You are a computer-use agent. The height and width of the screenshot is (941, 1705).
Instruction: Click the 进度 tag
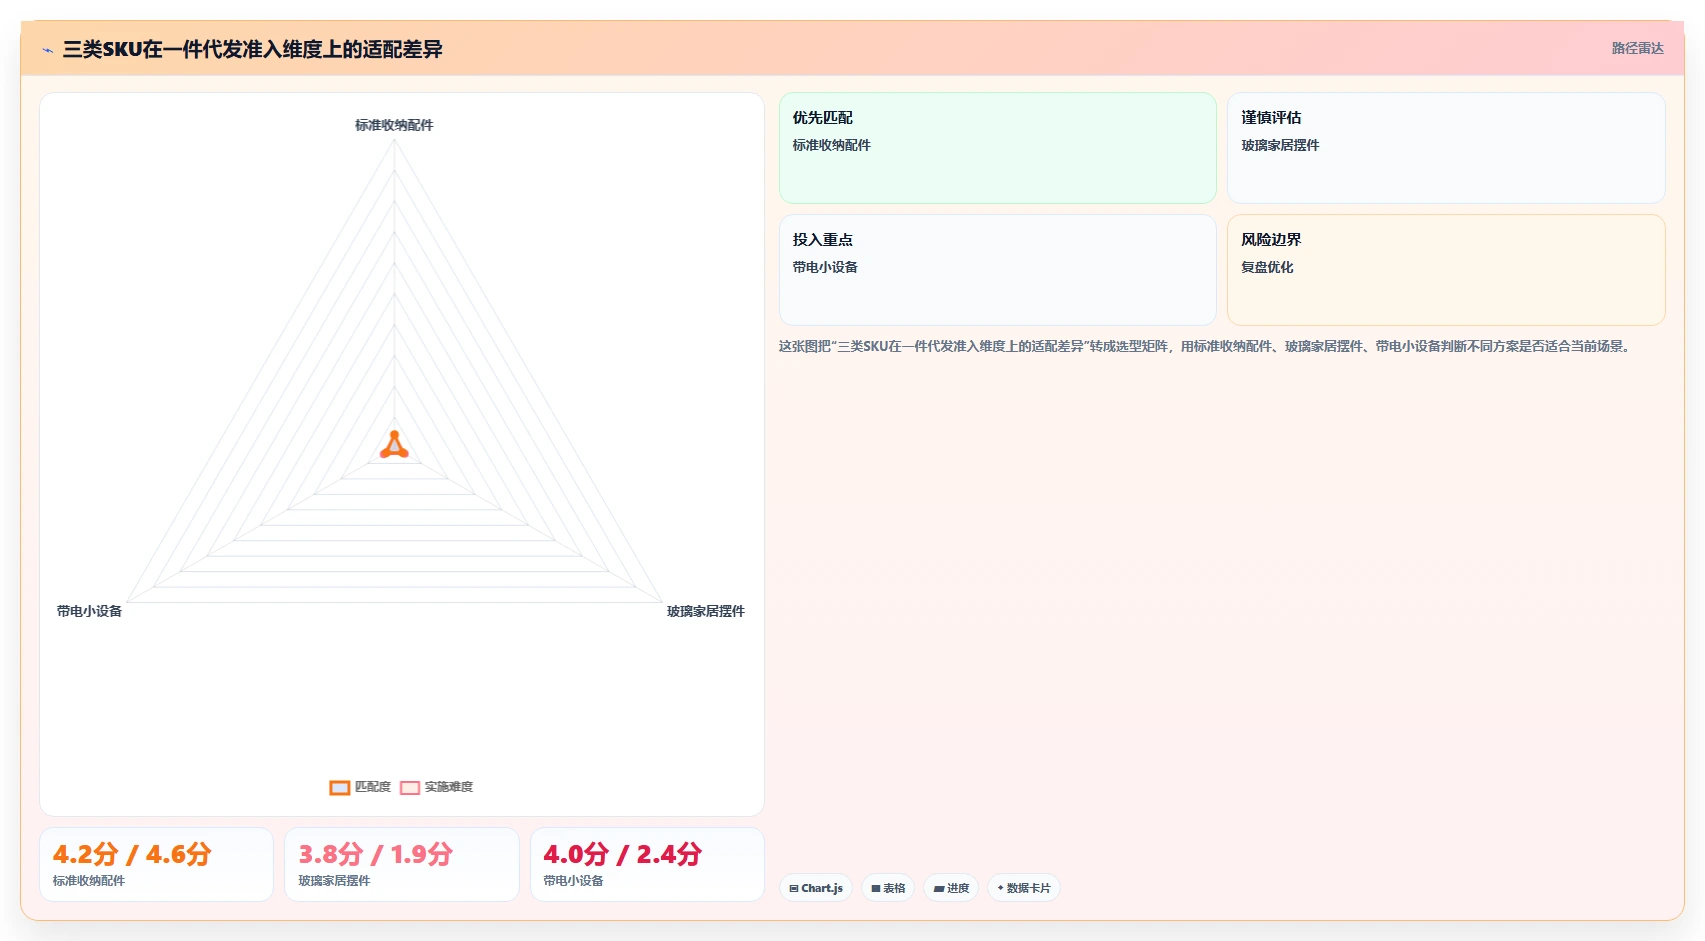click(951, 888)
